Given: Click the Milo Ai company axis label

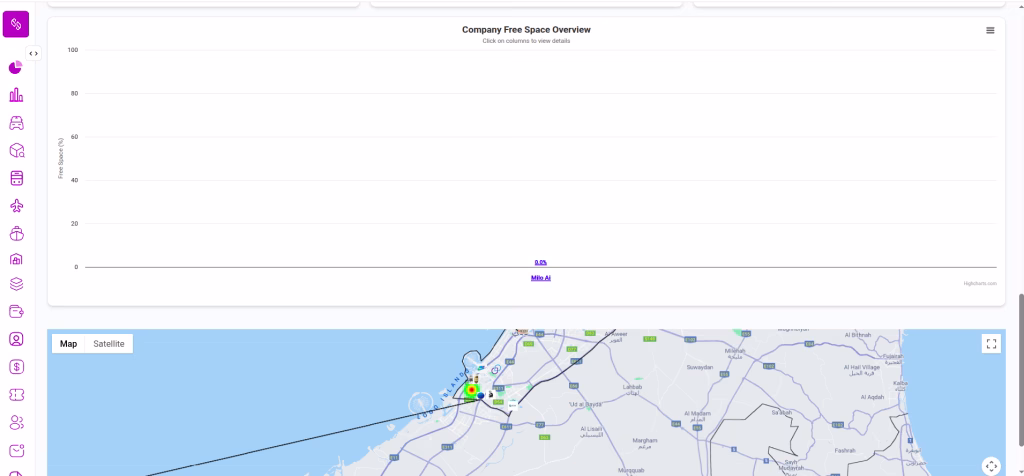Looking at the screenshot, I should (541, 278).
